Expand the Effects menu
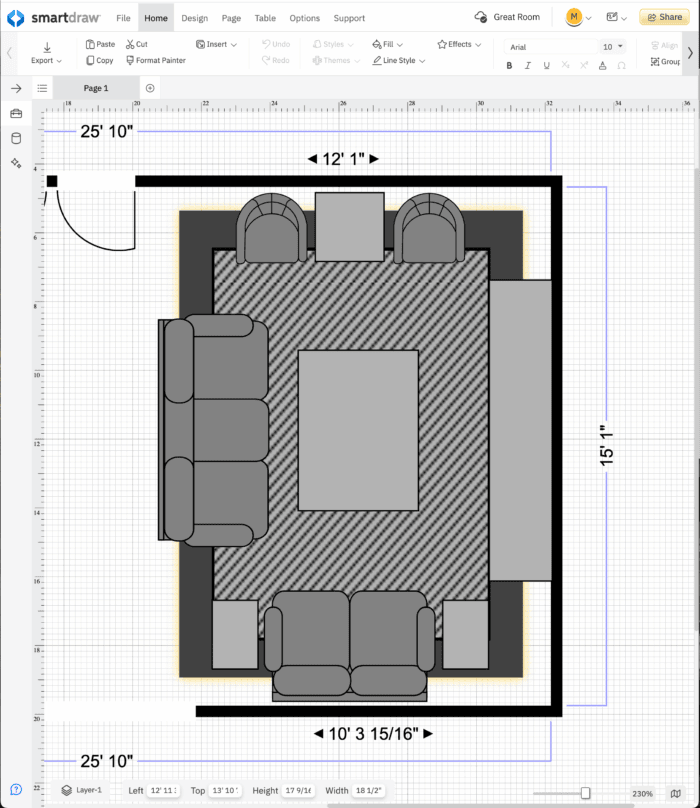 (x=459, y=44)
